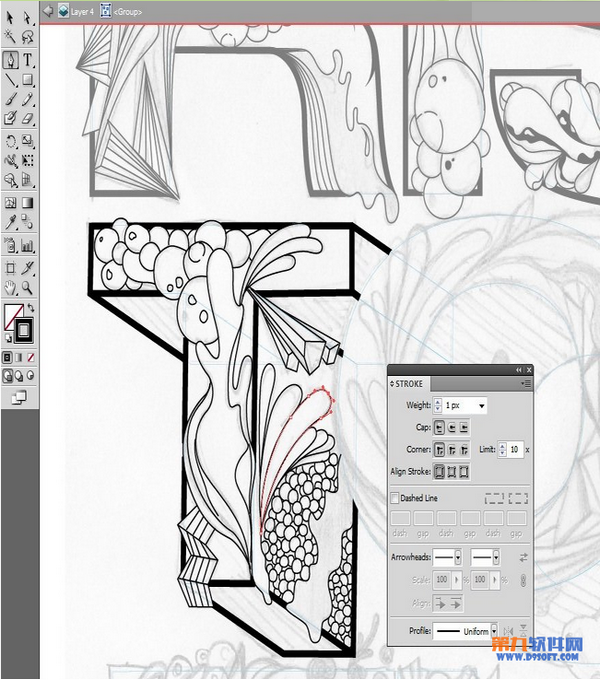The image size is (600, 680).
Task: Select the Line Segment tool
Action: 10,80
